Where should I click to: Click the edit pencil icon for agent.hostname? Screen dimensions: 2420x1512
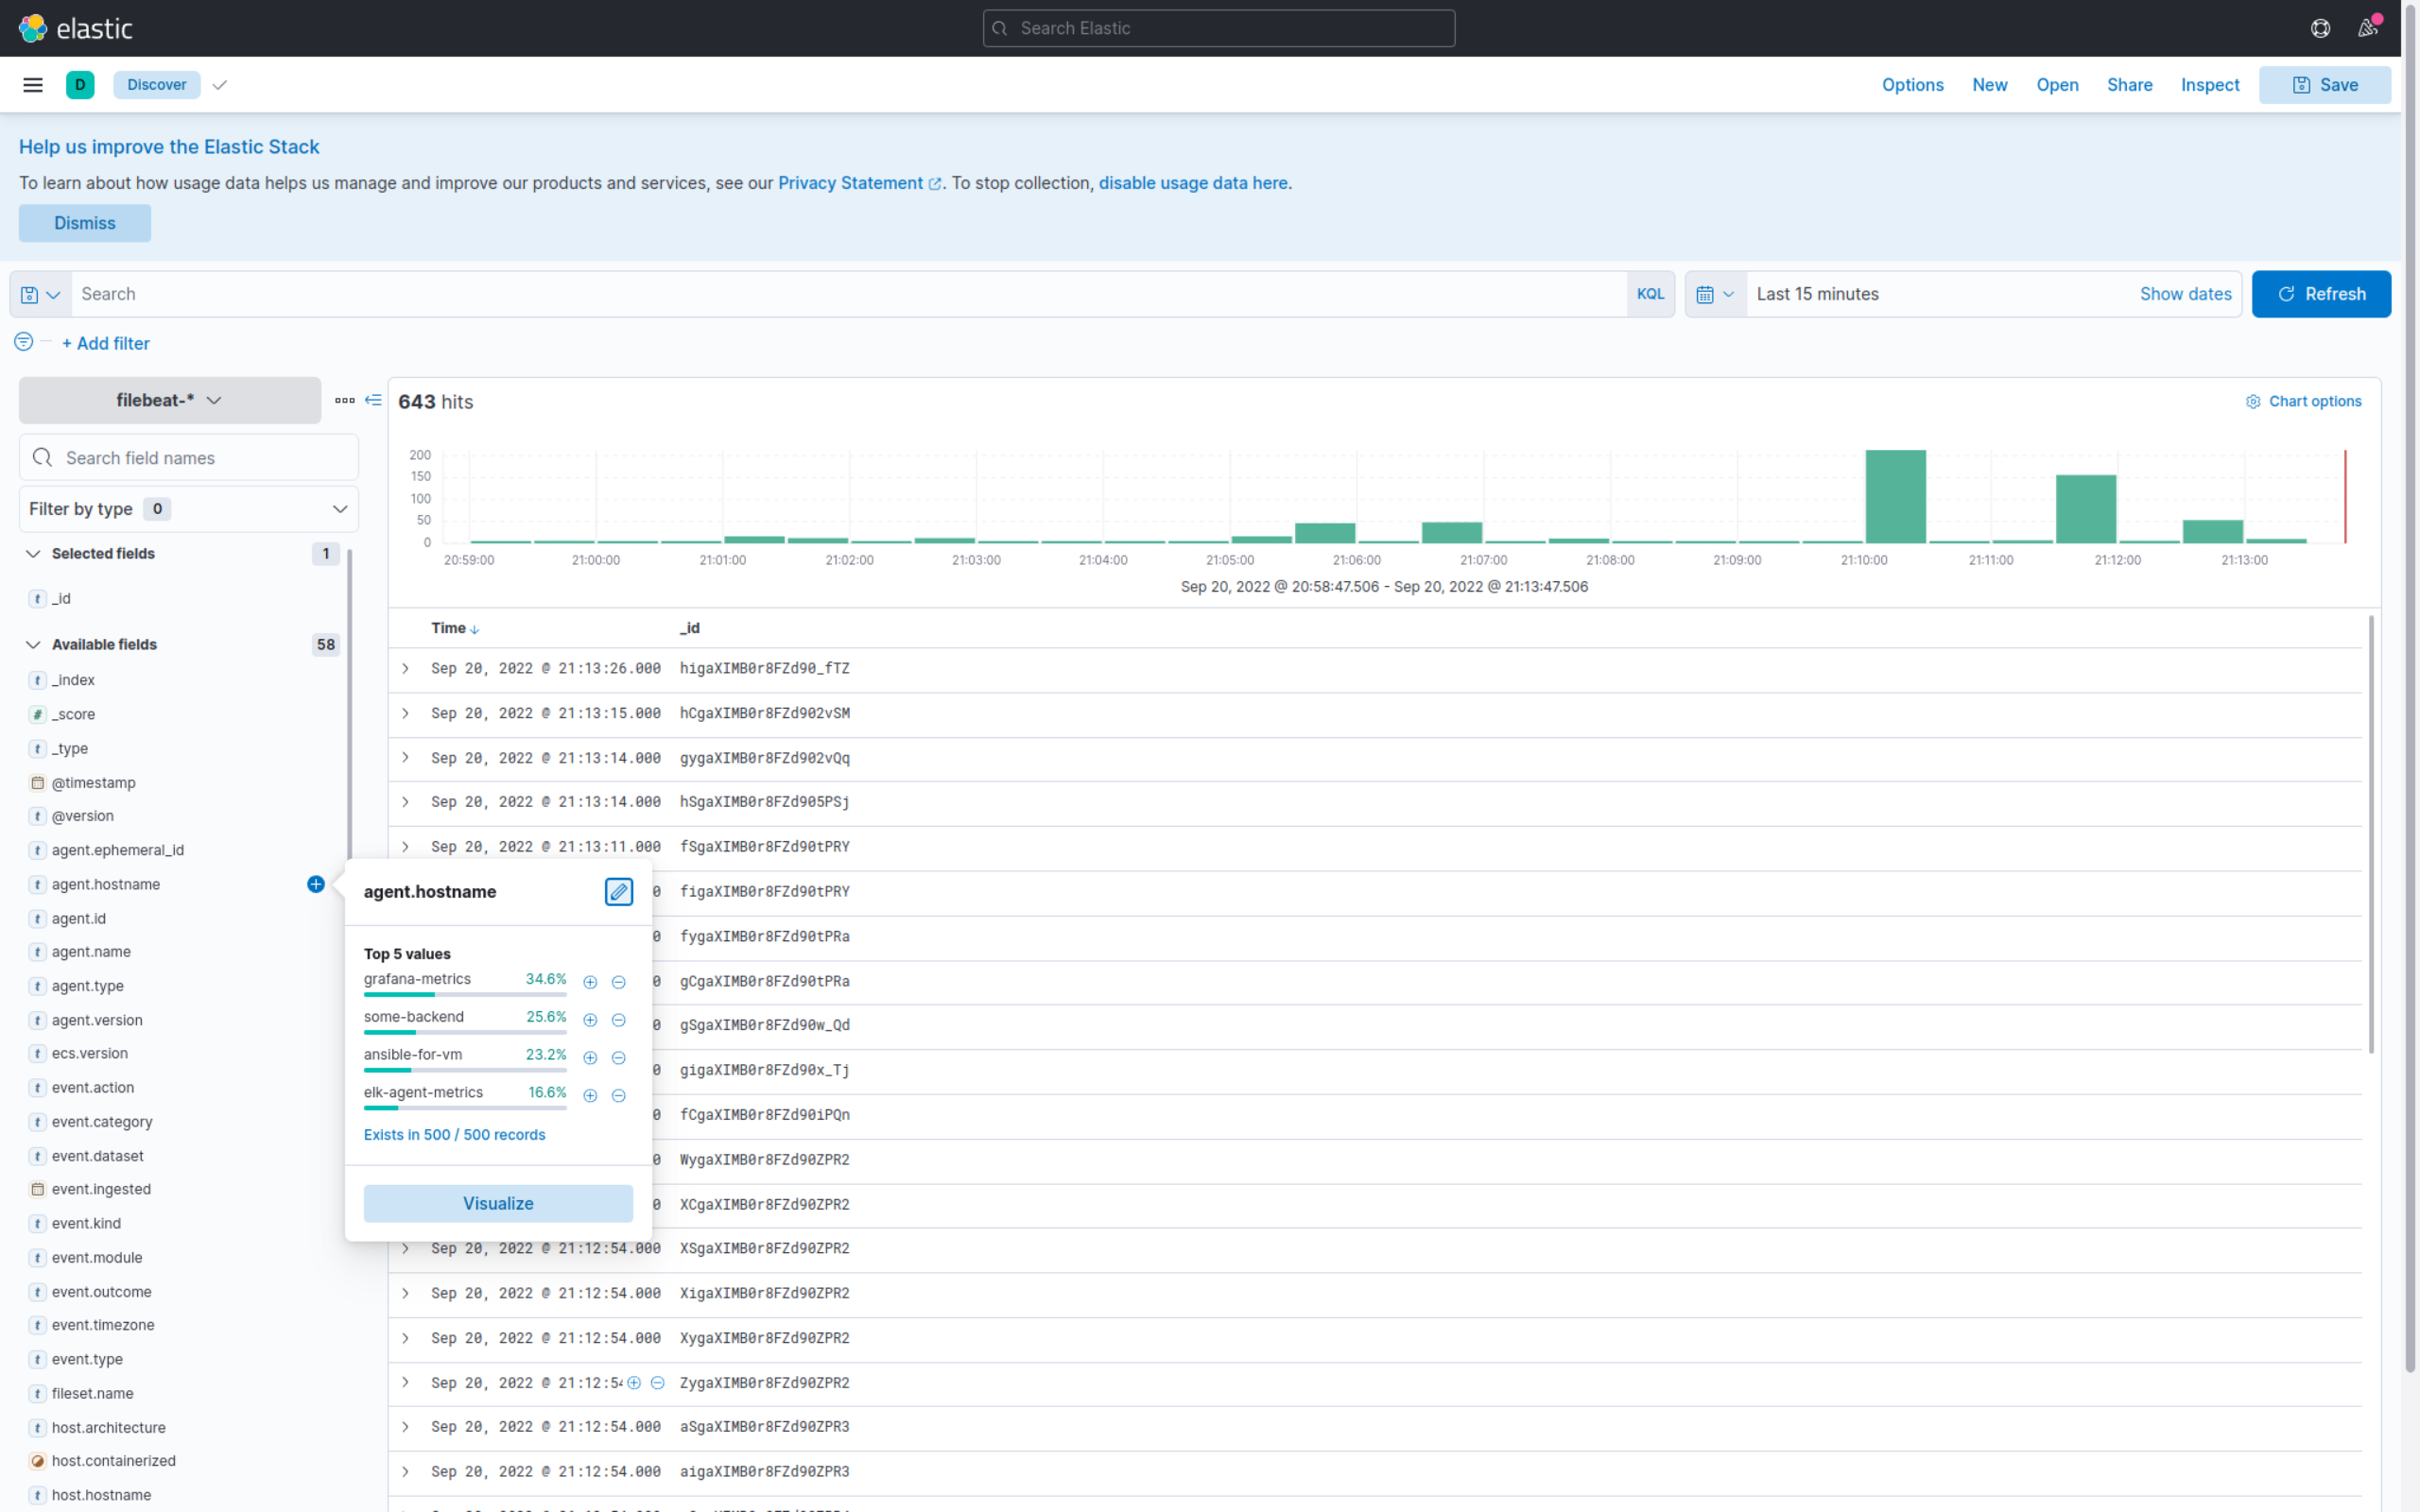coord(618,891)
